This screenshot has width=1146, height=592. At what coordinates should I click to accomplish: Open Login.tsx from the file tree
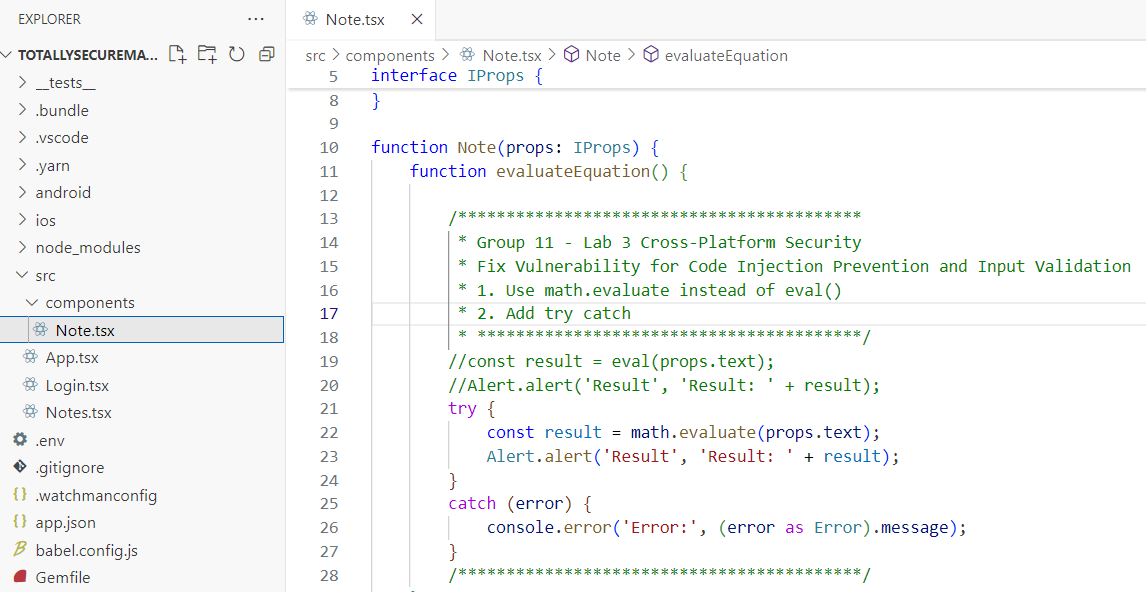(x=77, y=385)
